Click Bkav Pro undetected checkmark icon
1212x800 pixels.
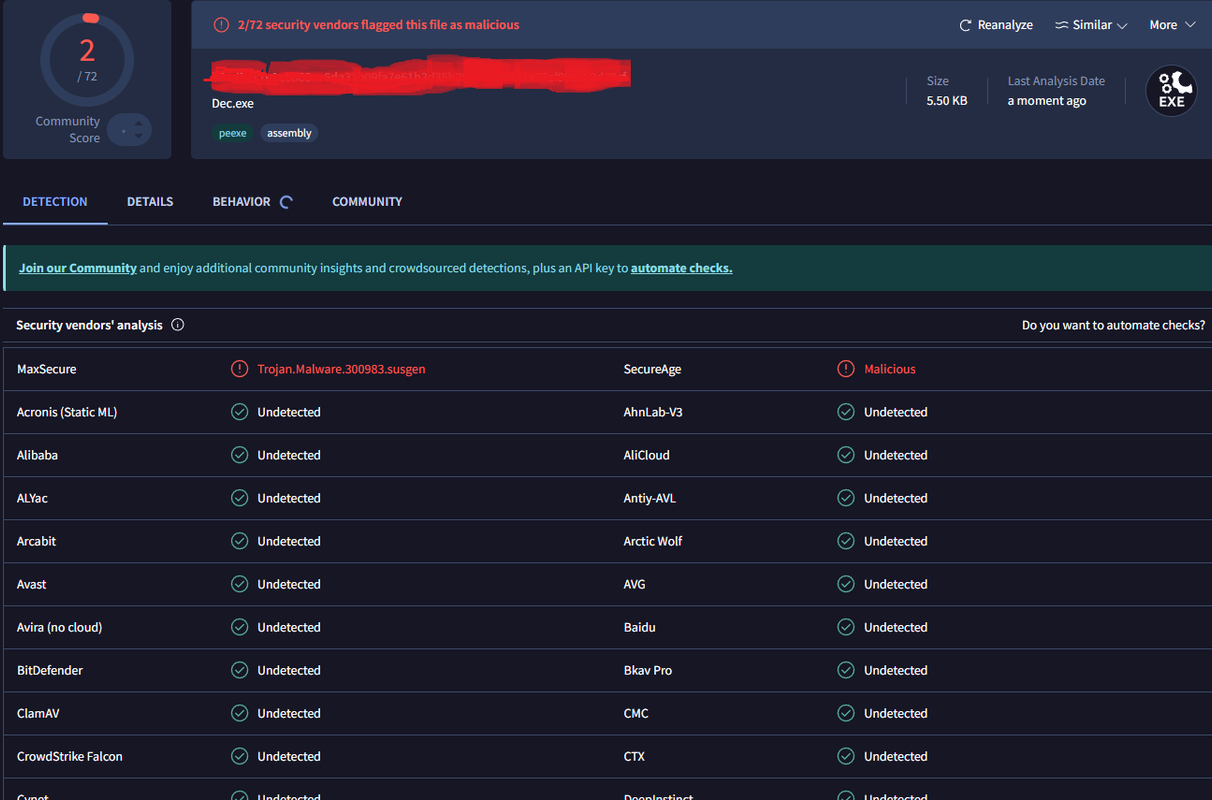click(846, 670)
